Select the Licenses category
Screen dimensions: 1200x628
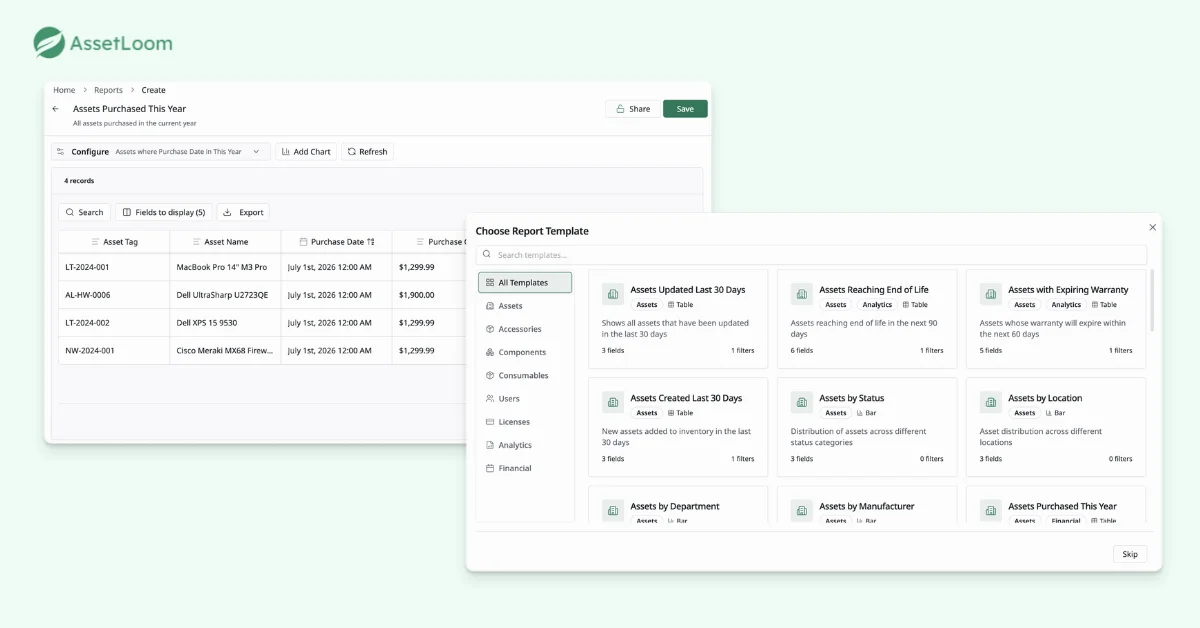pos(525,422)
